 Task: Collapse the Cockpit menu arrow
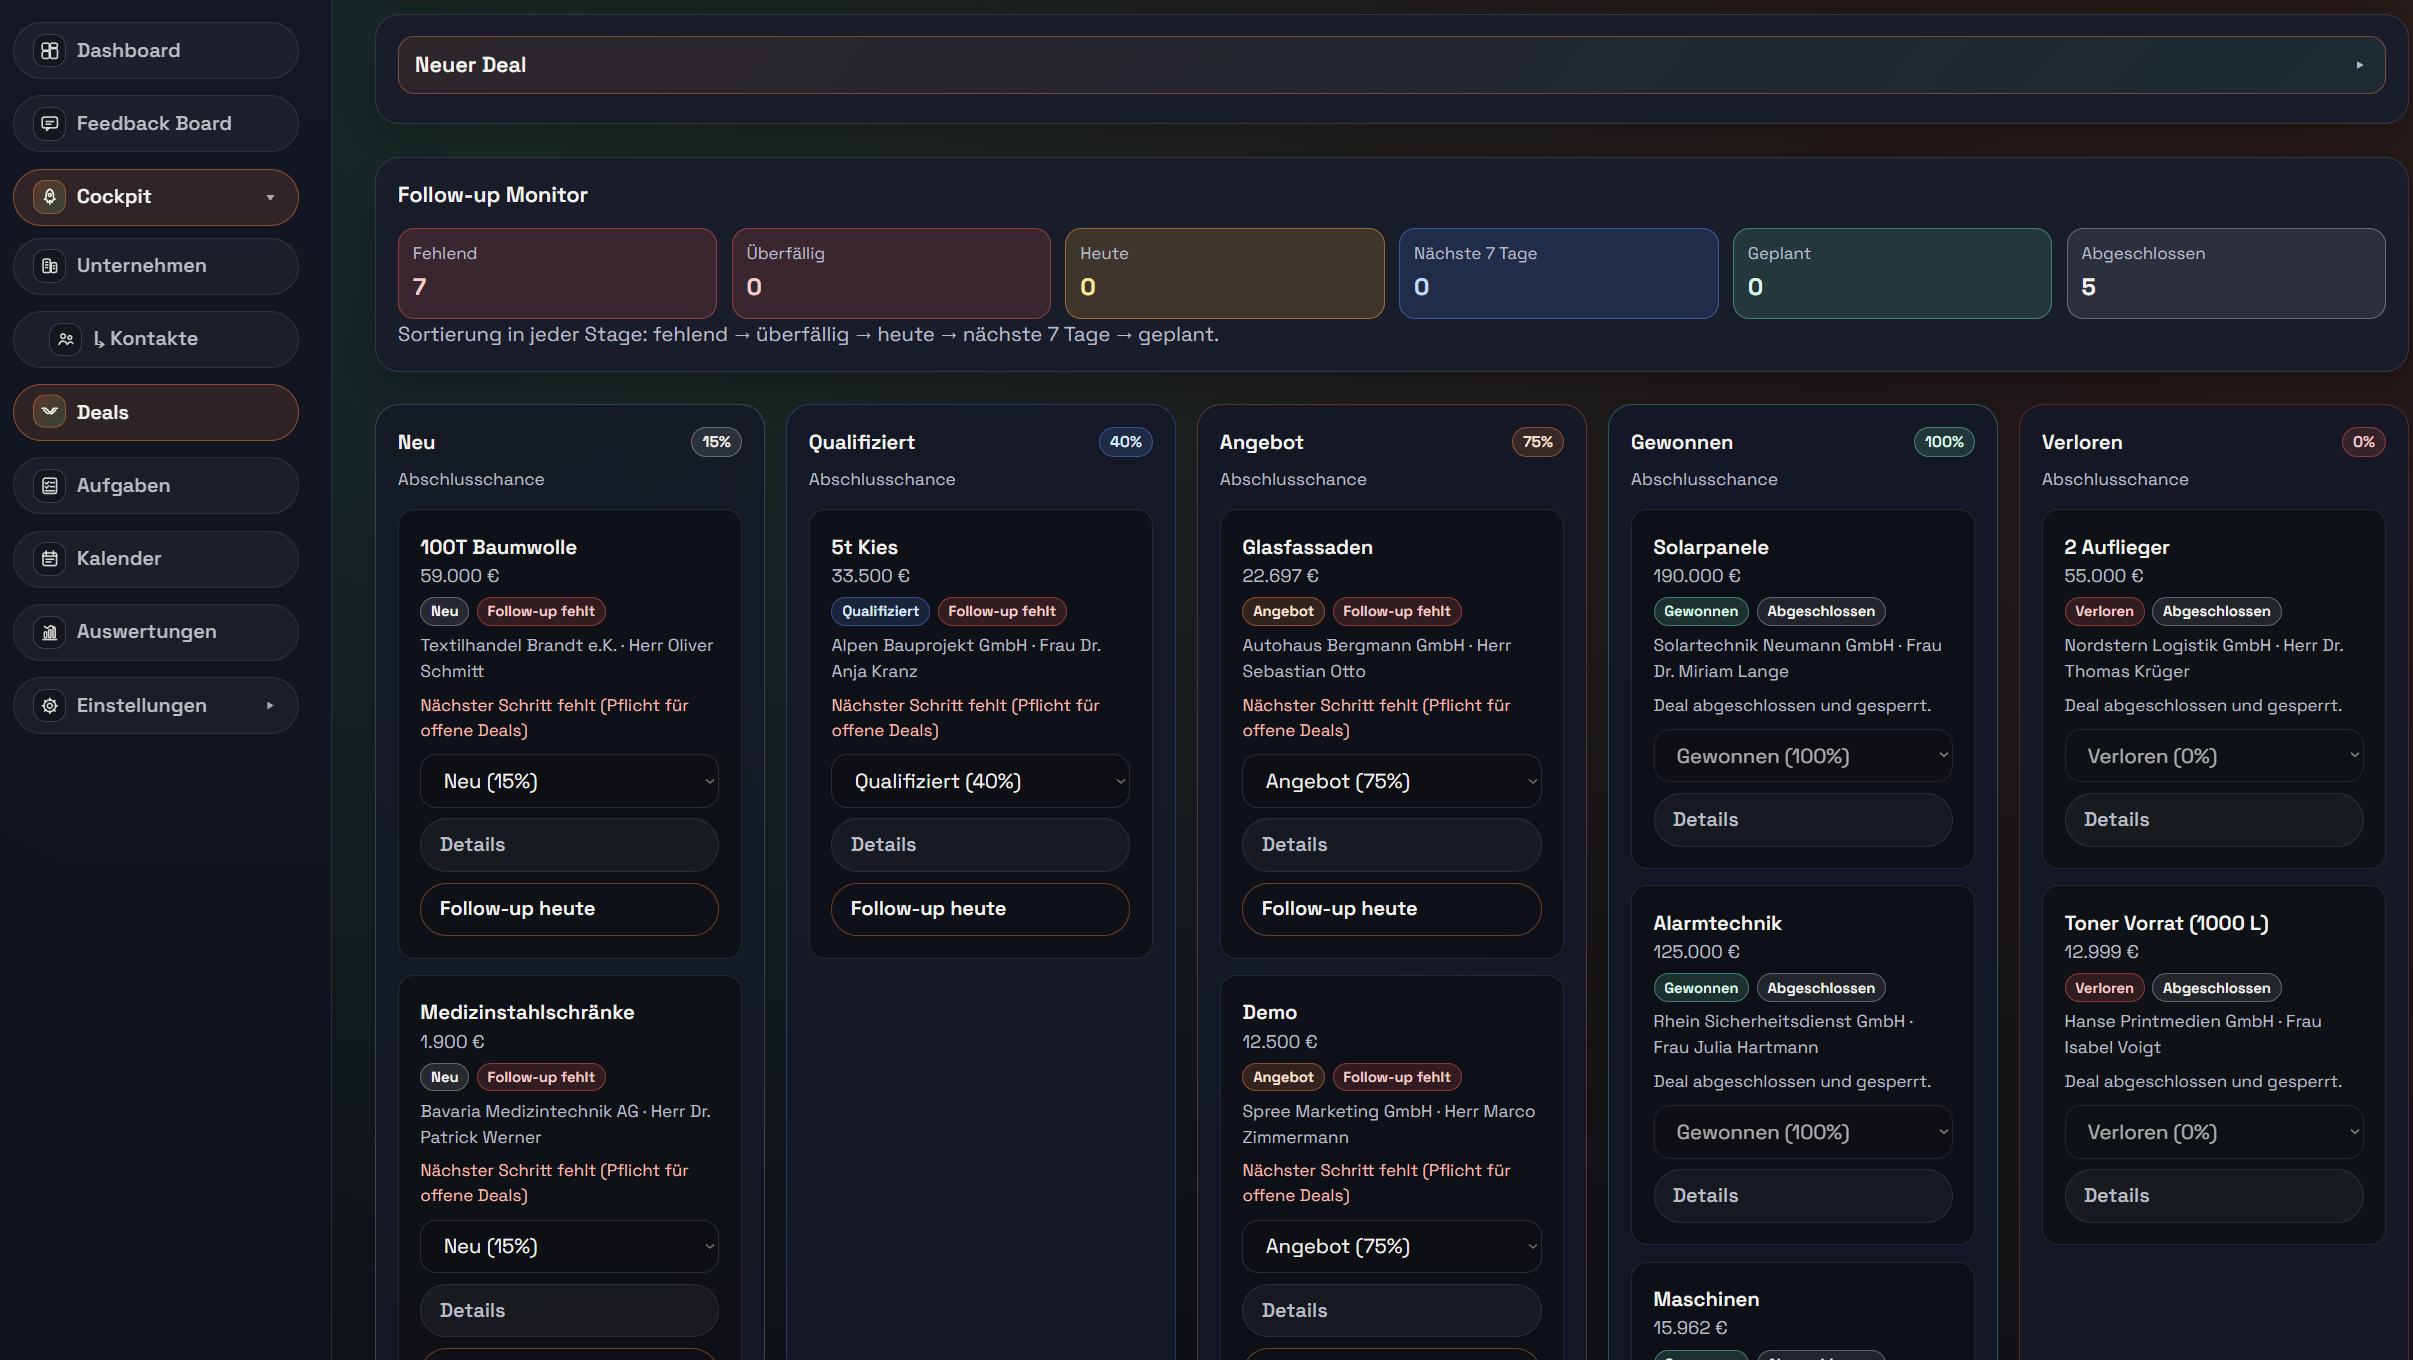(x=270, y=197)
